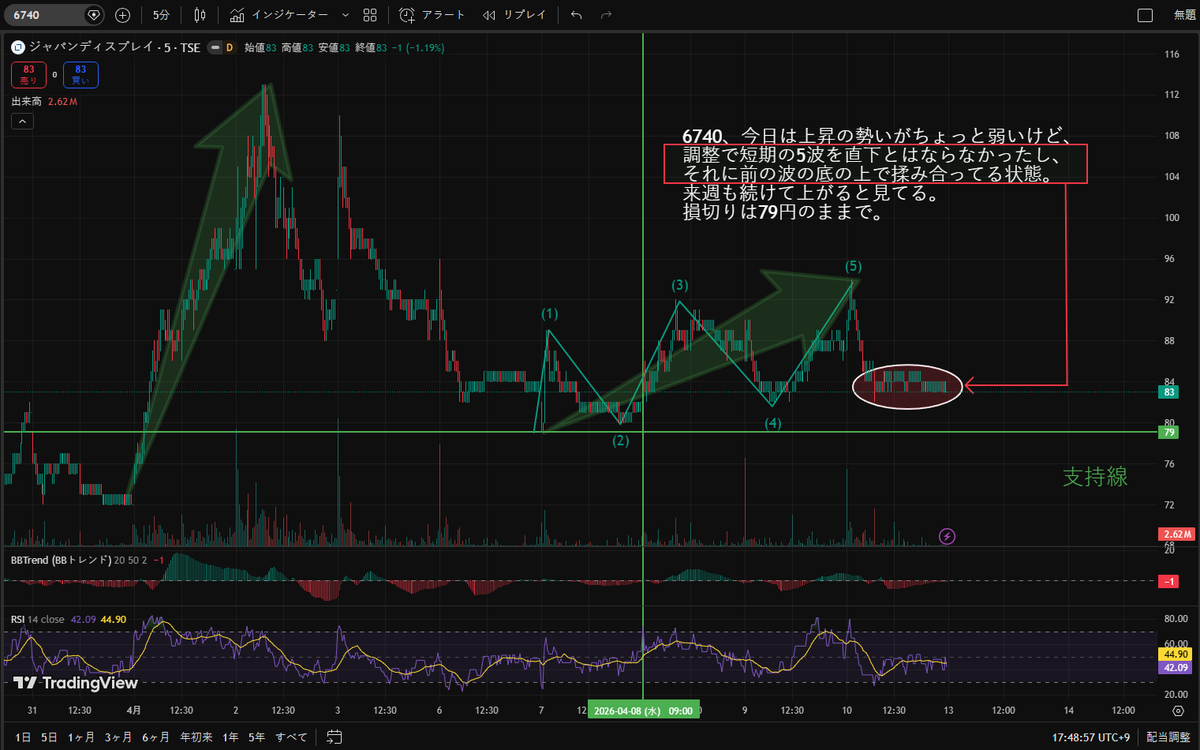Expand the indicators favorites dropdown arrow
Image resolution: width=1200 pixels, height=750 pixels.
click(x=345, y=15)
